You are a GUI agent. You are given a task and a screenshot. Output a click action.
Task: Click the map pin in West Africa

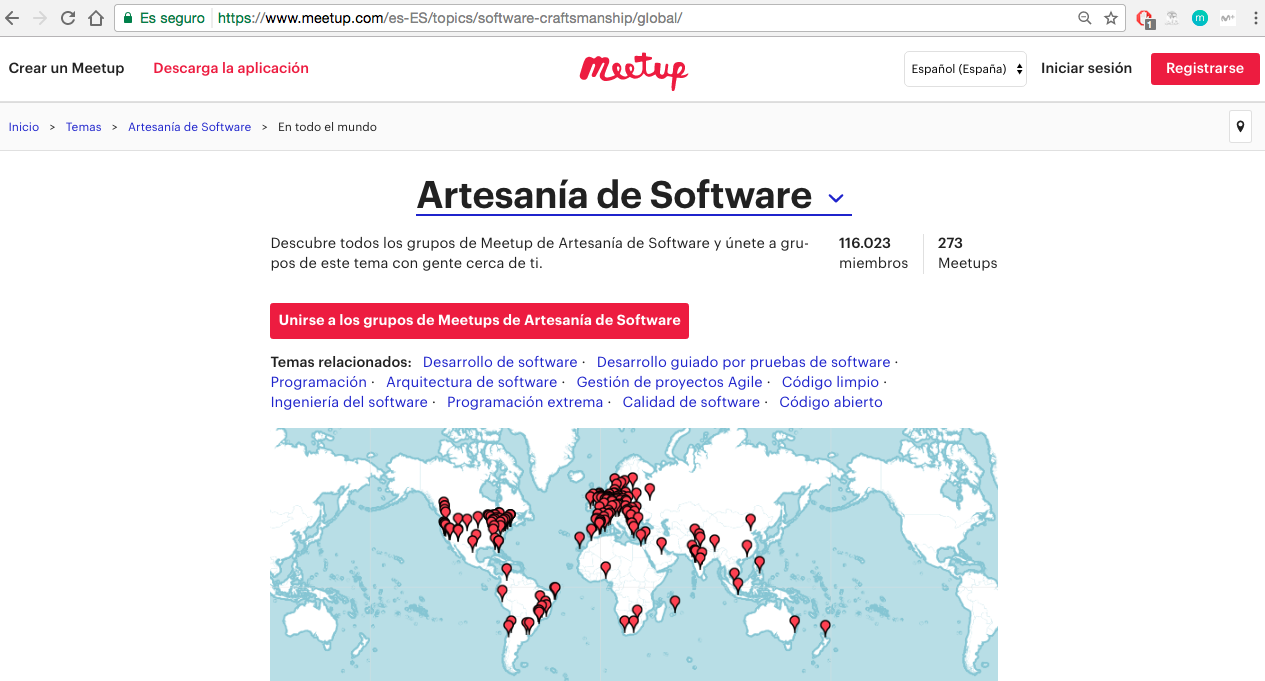605,569
